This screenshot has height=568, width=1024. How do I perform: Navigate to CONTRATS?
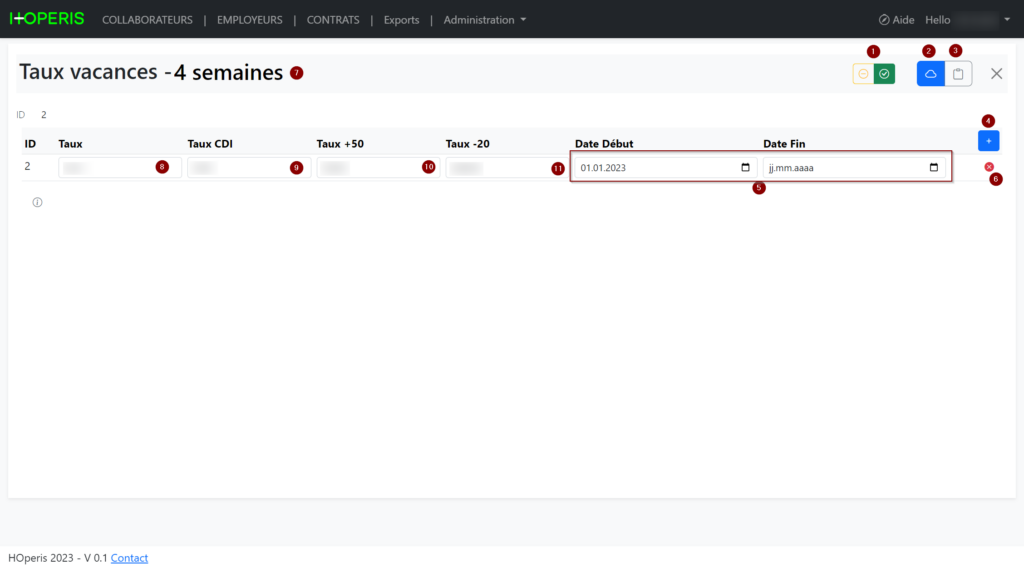(x=333, y=20)
